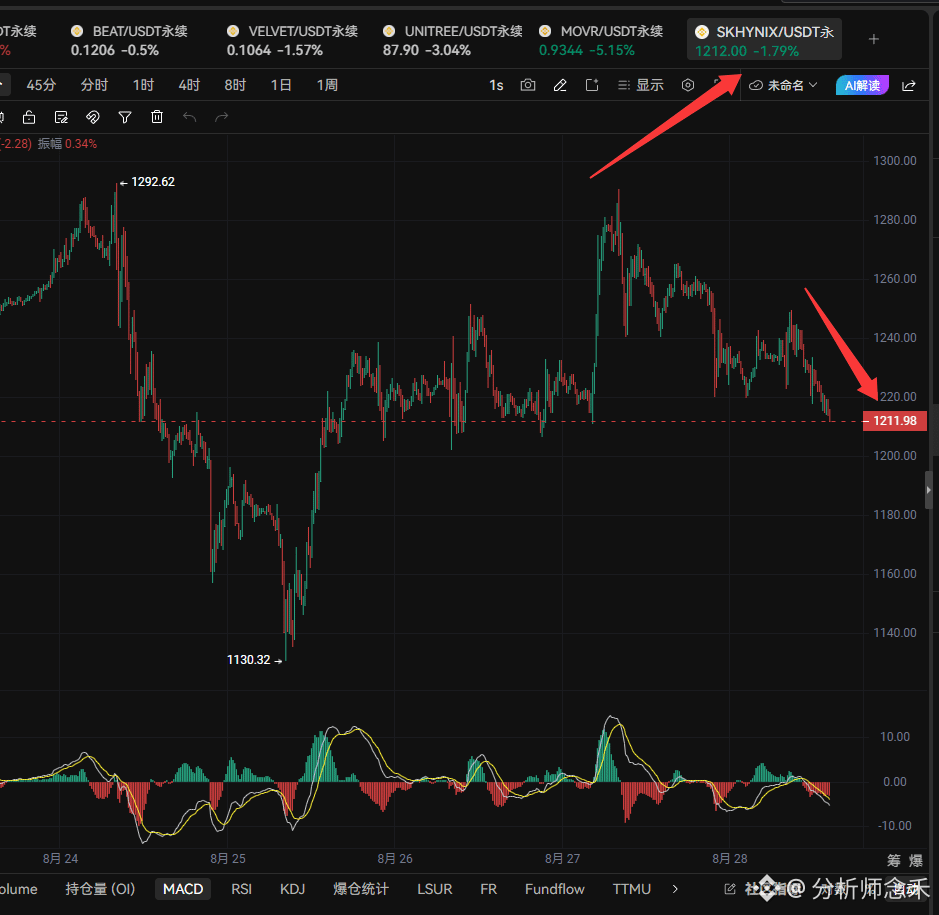The height and width of the screenshot is (915, 939).
Task: Click the new layout sparkle icon
Action: pyautogui.click(x=592, y=85)
